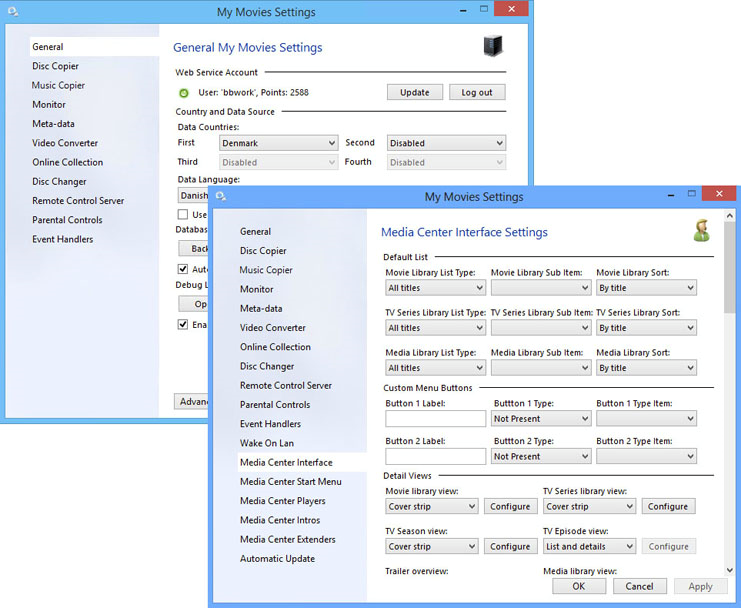Select Event Handlers in back window sidebar
This screenshot has height=608, width=741.
pos(62,240)
